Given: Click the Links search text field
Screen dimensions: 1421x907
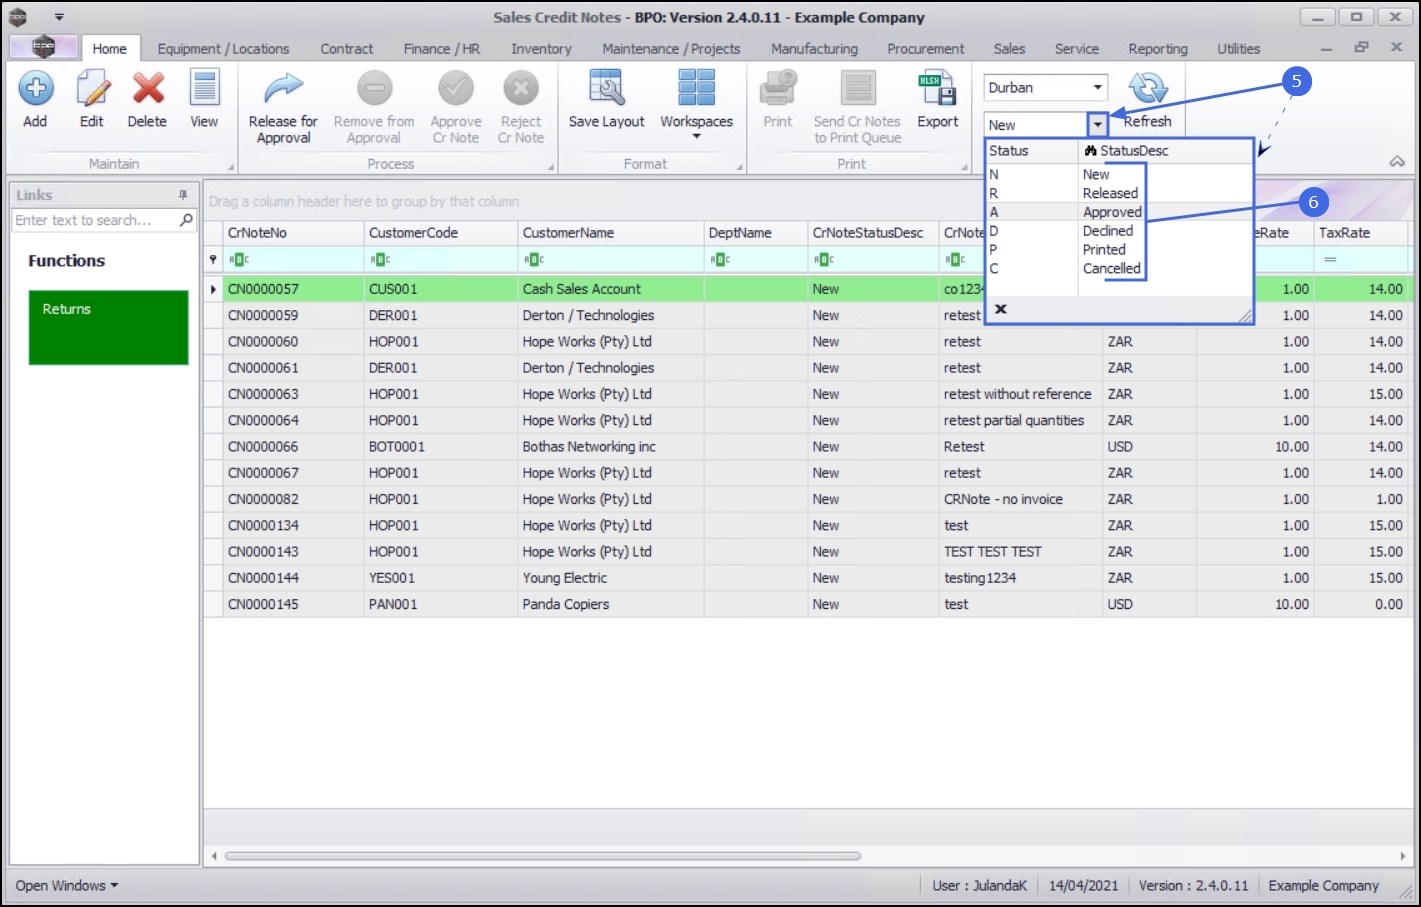Looking at the screenshot, I should pos(95,220).
